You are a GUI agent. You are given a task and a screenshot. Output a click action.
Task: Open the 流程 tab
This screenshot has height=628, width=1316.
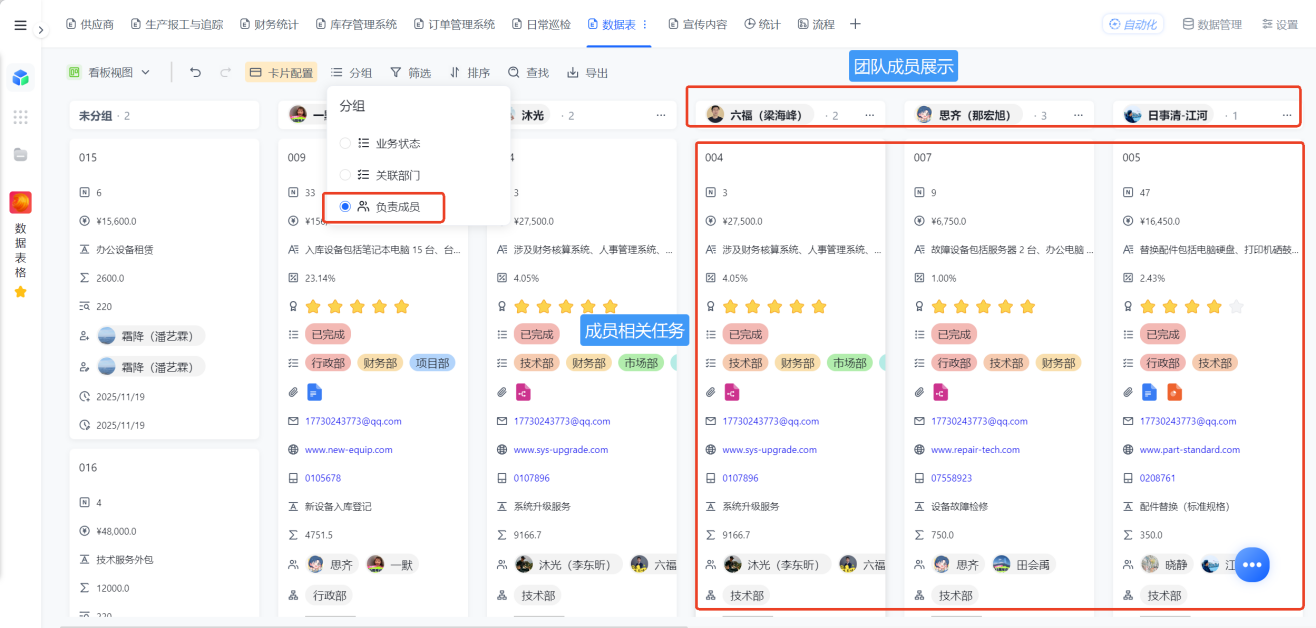pos(816,24)
